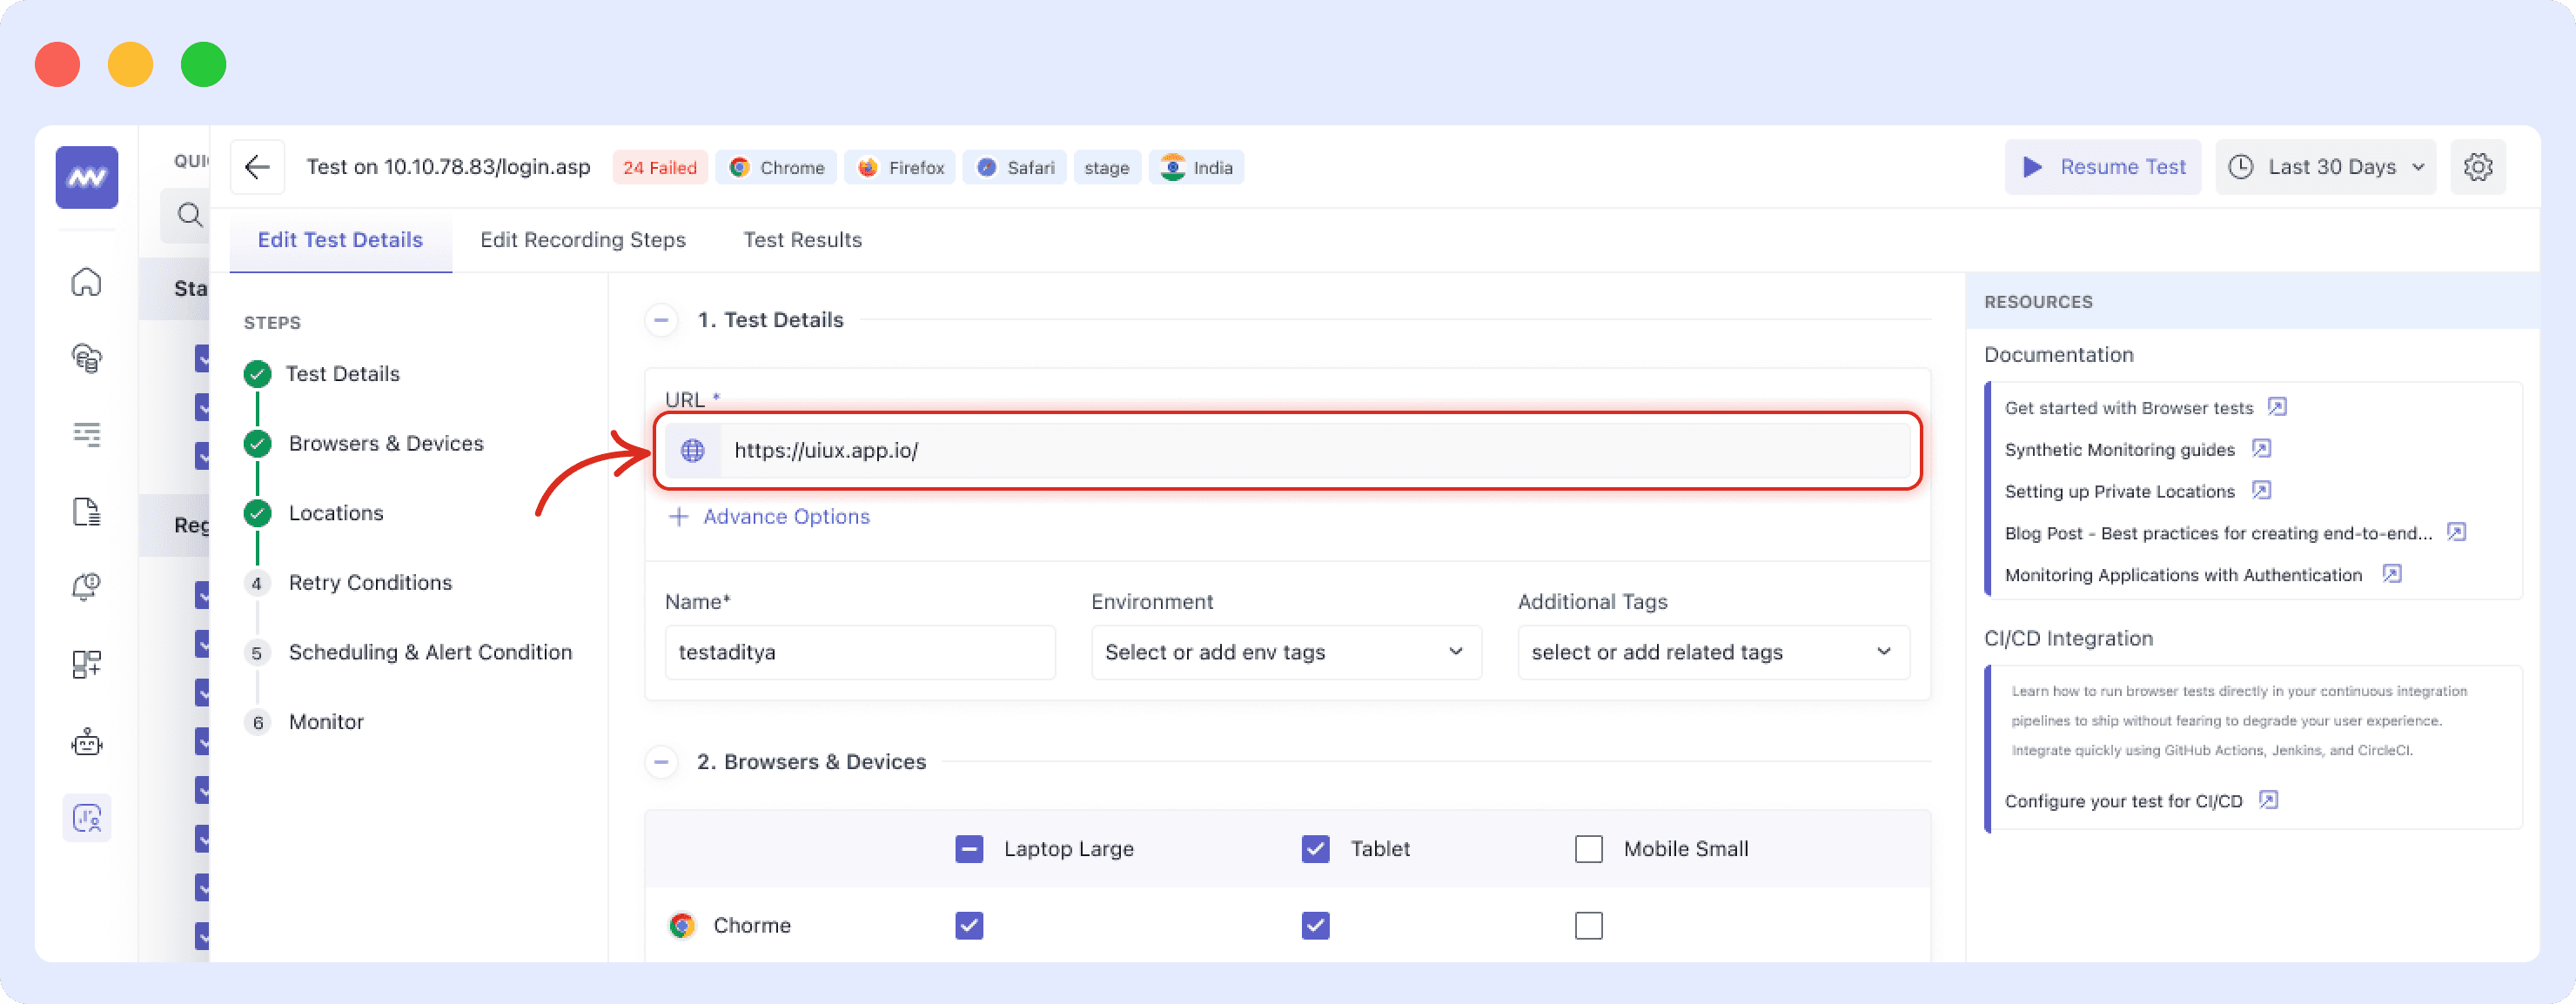Collapse the Test Details section
The height and width of the screenshot is (1004, 2576).
point(661,320)
